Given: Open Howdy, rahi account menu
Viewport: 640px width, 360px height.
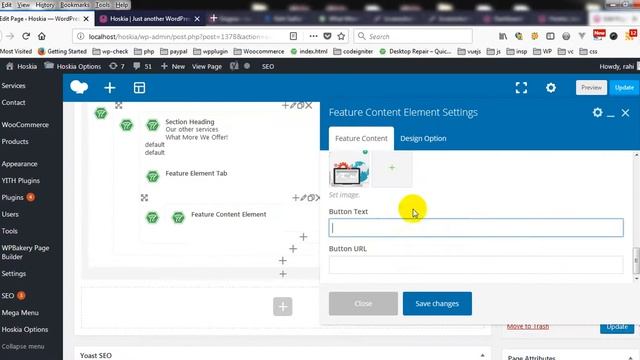Looking at the screenshot, I should point(618,66).
